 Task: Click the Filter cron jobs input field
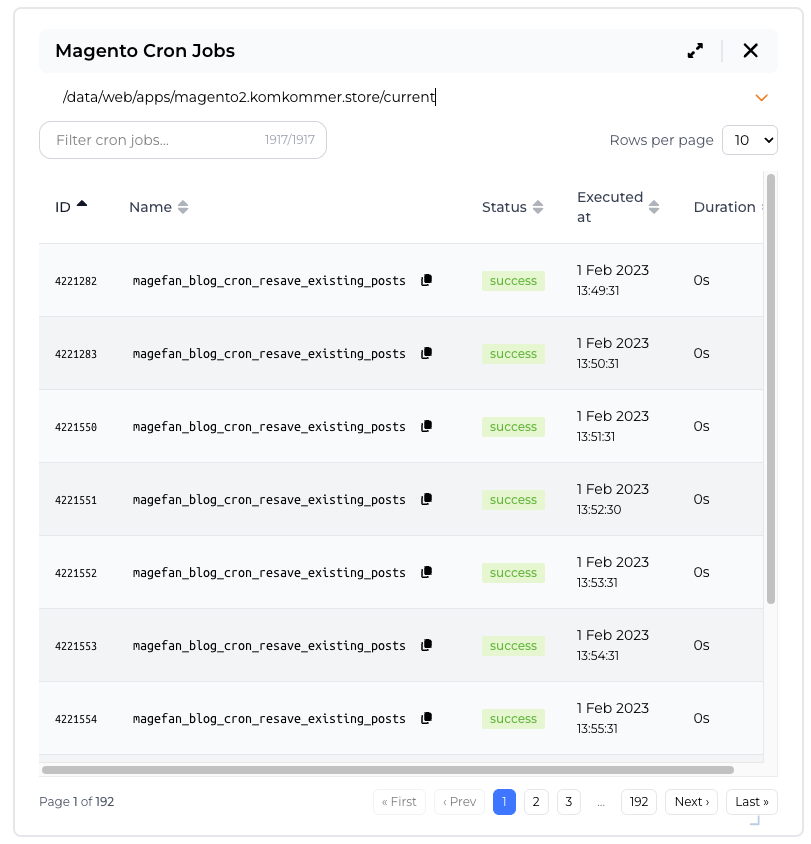155,140
